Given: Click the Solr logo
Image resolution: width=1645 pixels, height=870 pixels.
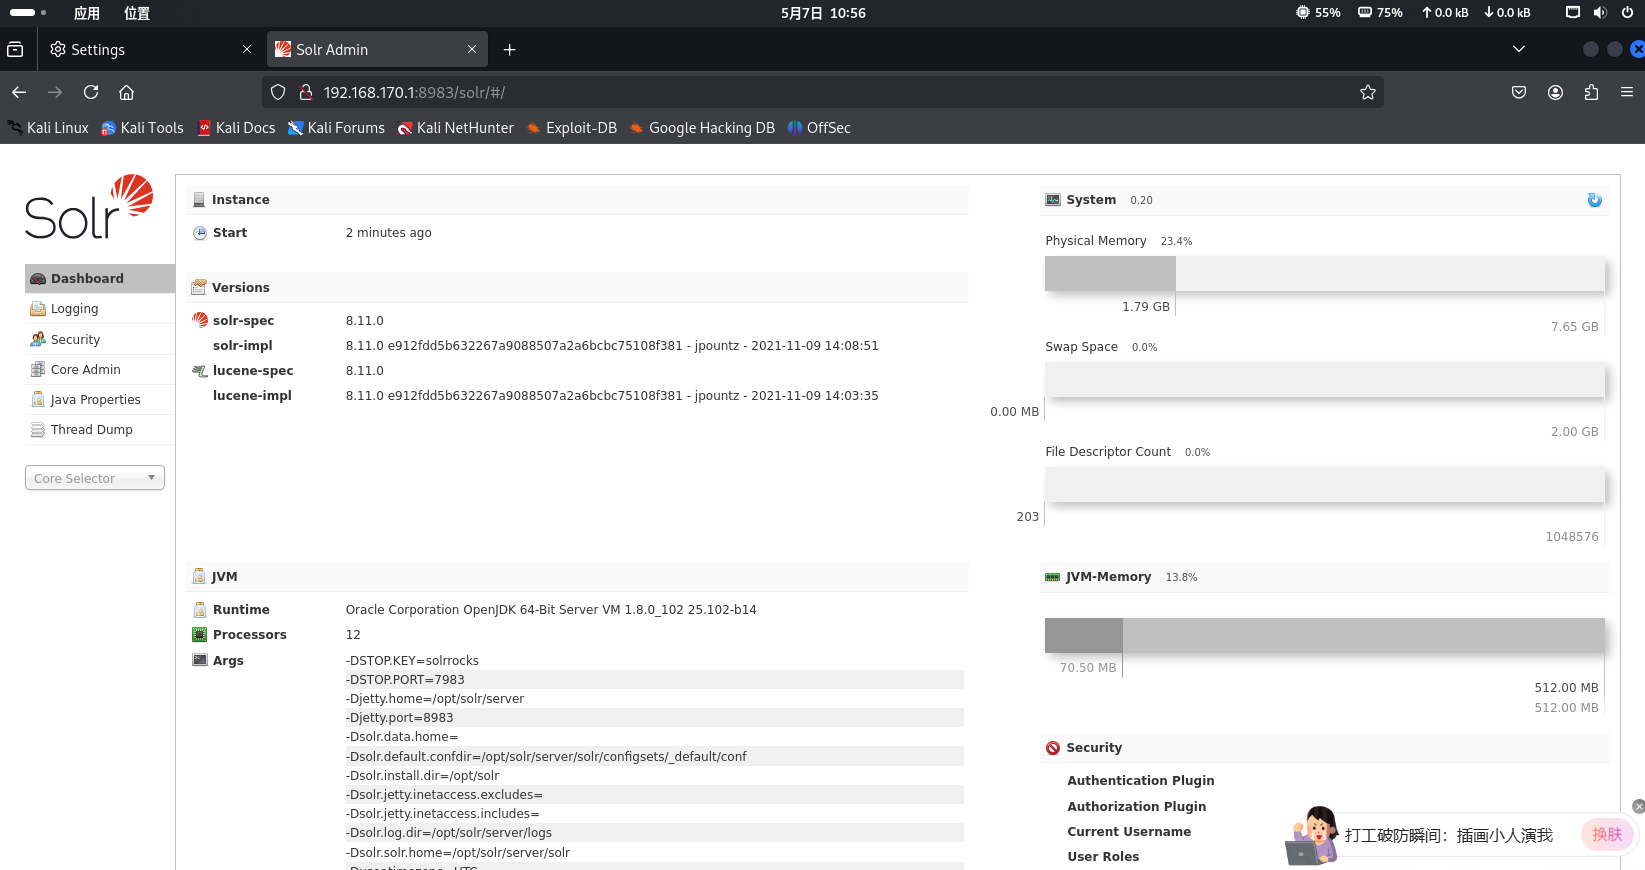Looking at the screenshot, I should coord(89,207).
